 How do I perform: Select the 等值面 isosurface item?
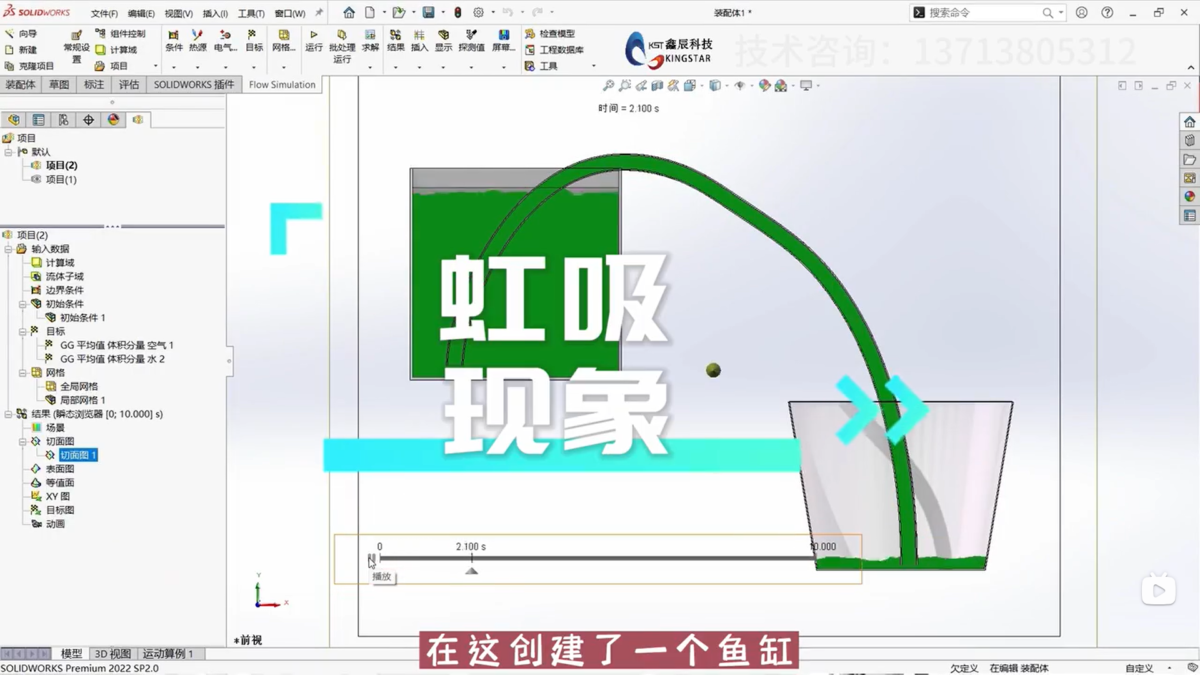tap(60, 483)
